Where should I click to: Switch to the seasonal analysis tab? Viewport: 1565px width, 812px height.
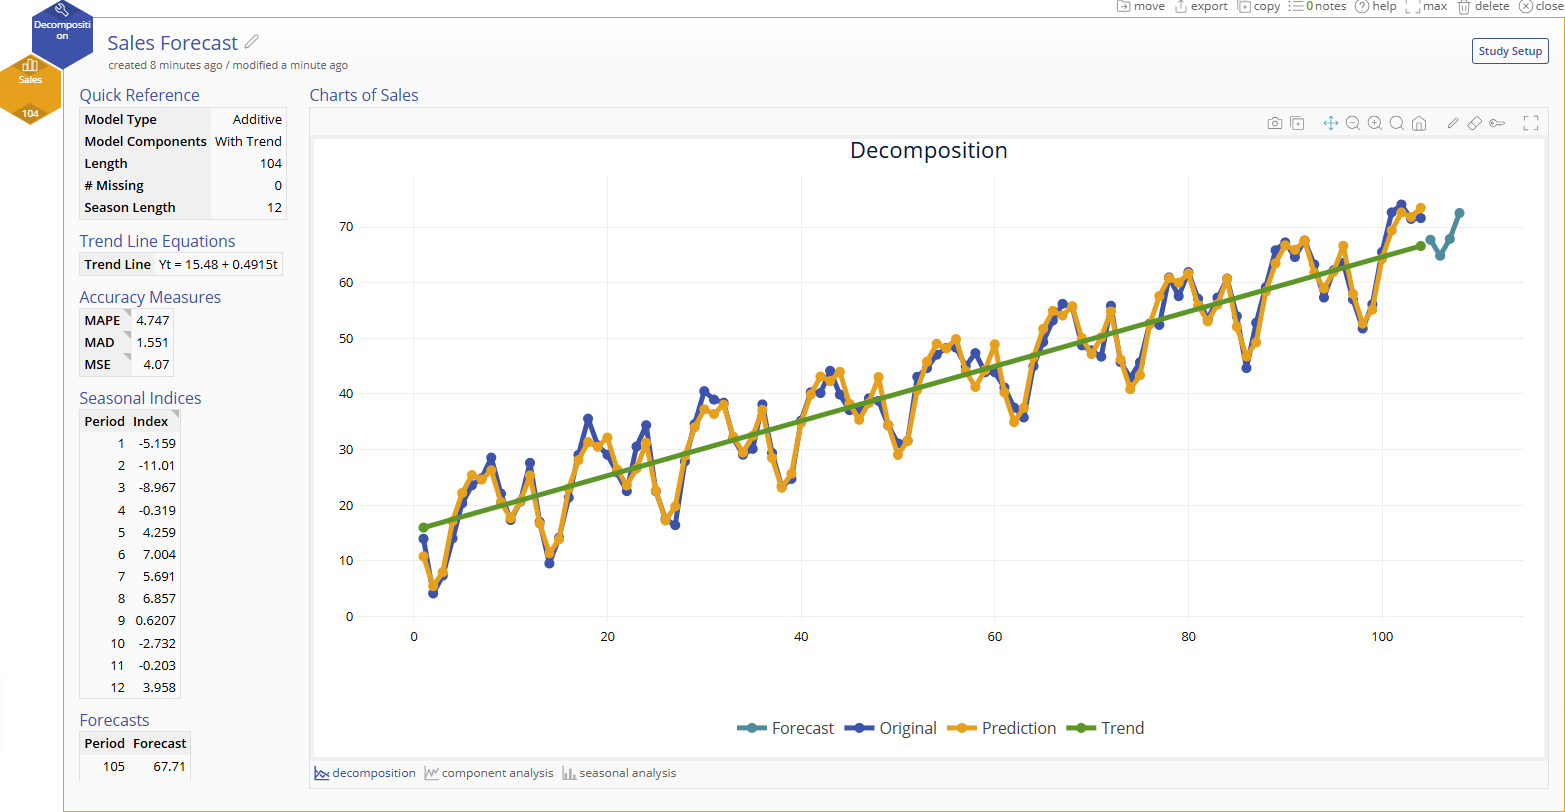click(x=619, y=773)
